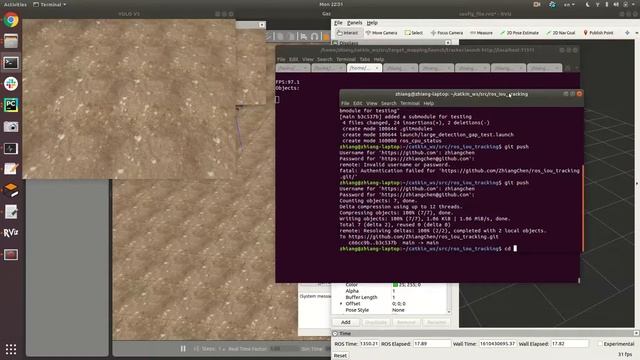The height and width of the screenshot is (360, 640).
Task: Open Tabs menu in the back terminal window
Action: click(364, 59)
